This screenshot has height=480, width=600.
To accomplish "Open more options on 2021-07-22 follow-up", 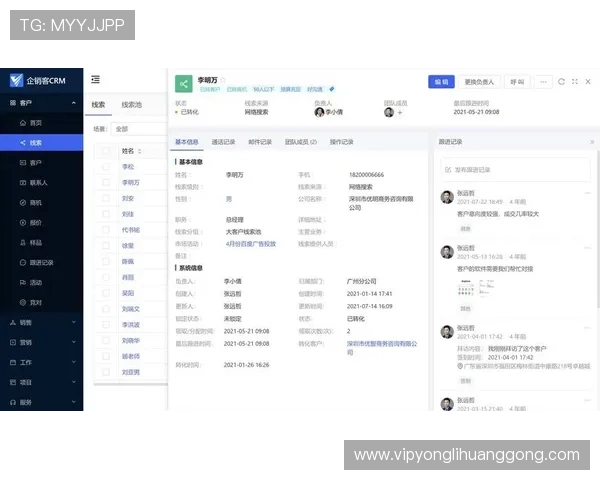I will (x=588, y=193).
